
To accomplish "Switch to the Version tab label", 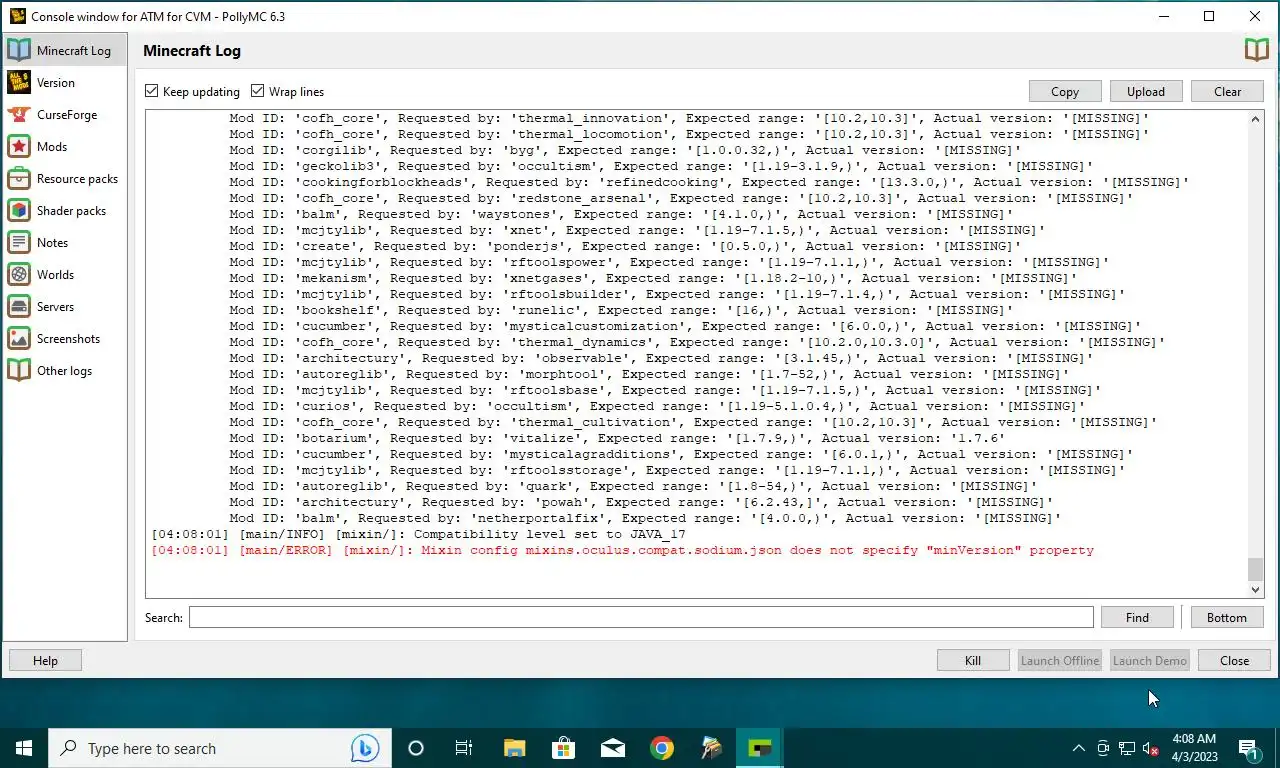I will tap(56, 83).
